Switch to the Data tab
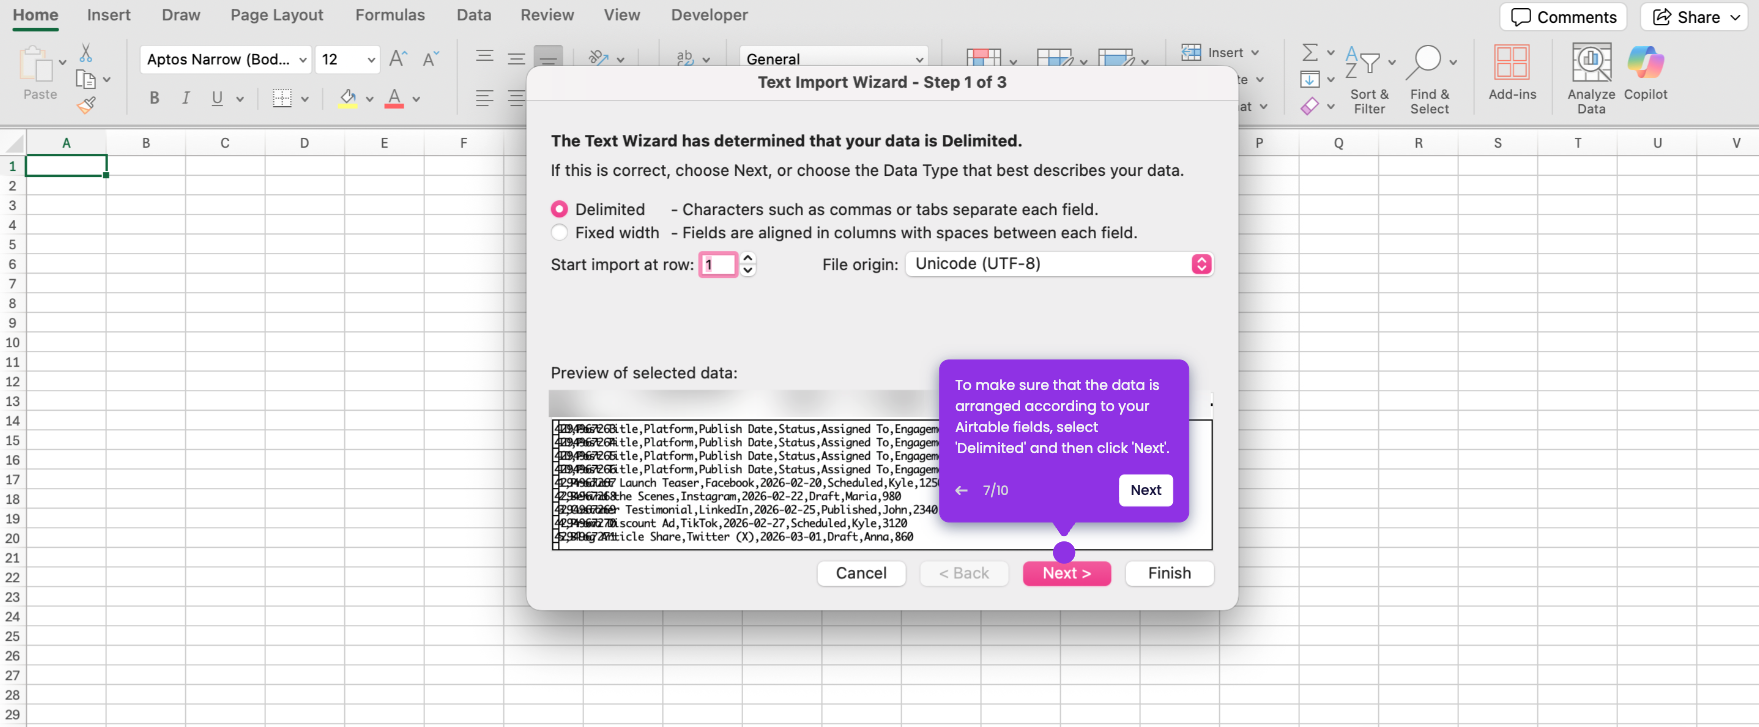 click(474, 15)
